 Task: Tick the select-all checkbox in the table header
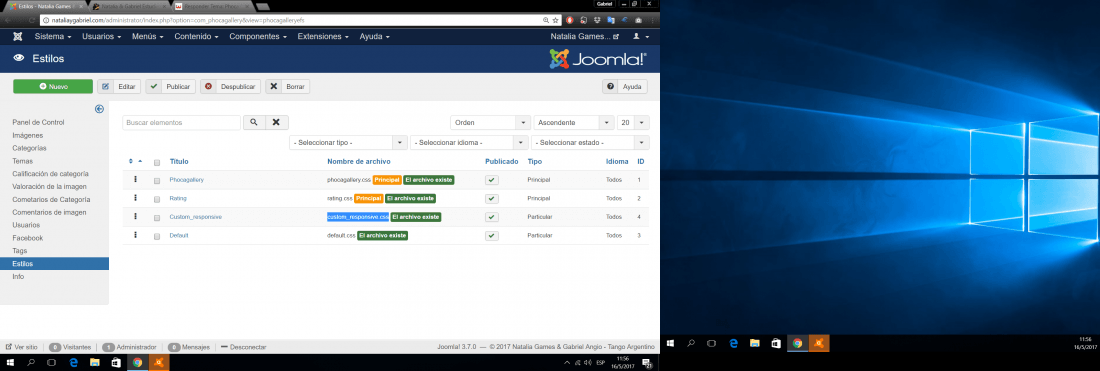pyautogui.click(x=157, y=162)
